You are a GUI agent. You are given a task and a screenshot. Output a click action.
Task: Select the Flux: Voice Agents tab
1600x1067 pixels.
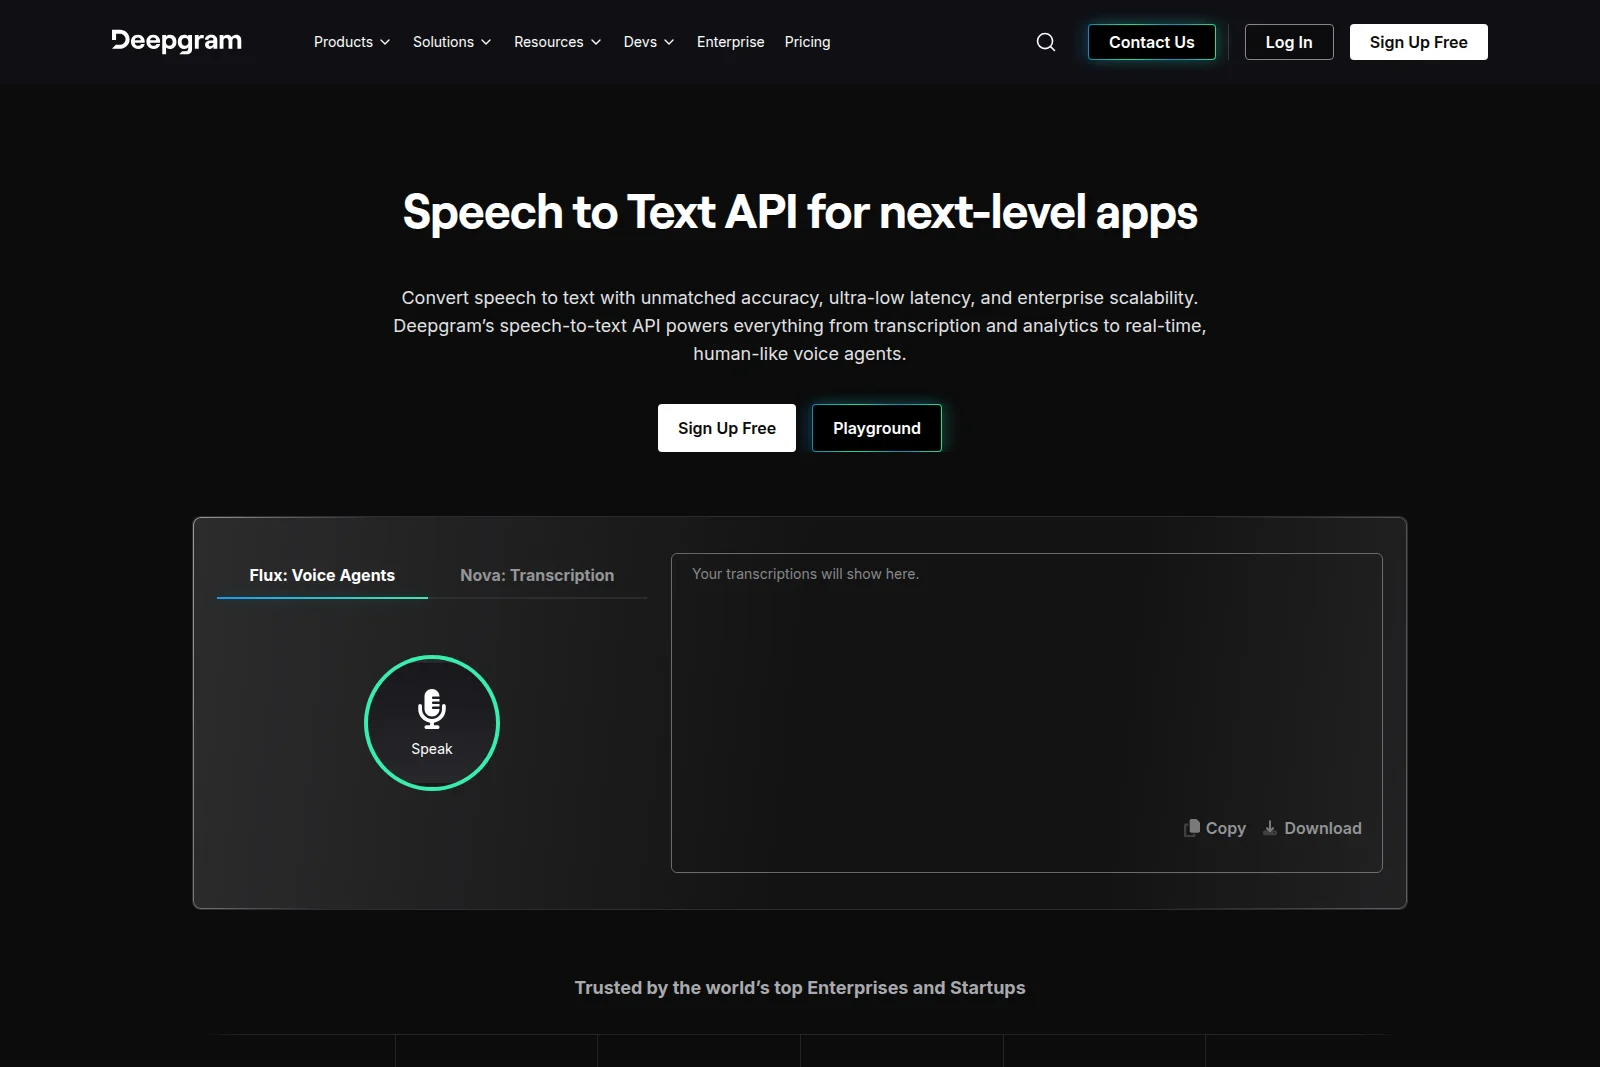[x=321, y=575]
